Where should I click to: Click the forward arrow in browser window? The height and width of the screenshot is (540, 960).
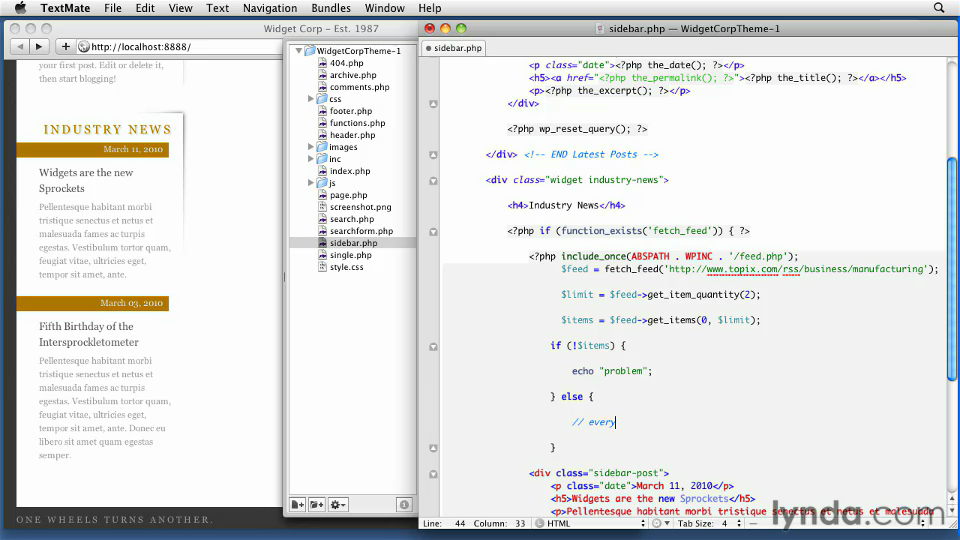point(39,47)
